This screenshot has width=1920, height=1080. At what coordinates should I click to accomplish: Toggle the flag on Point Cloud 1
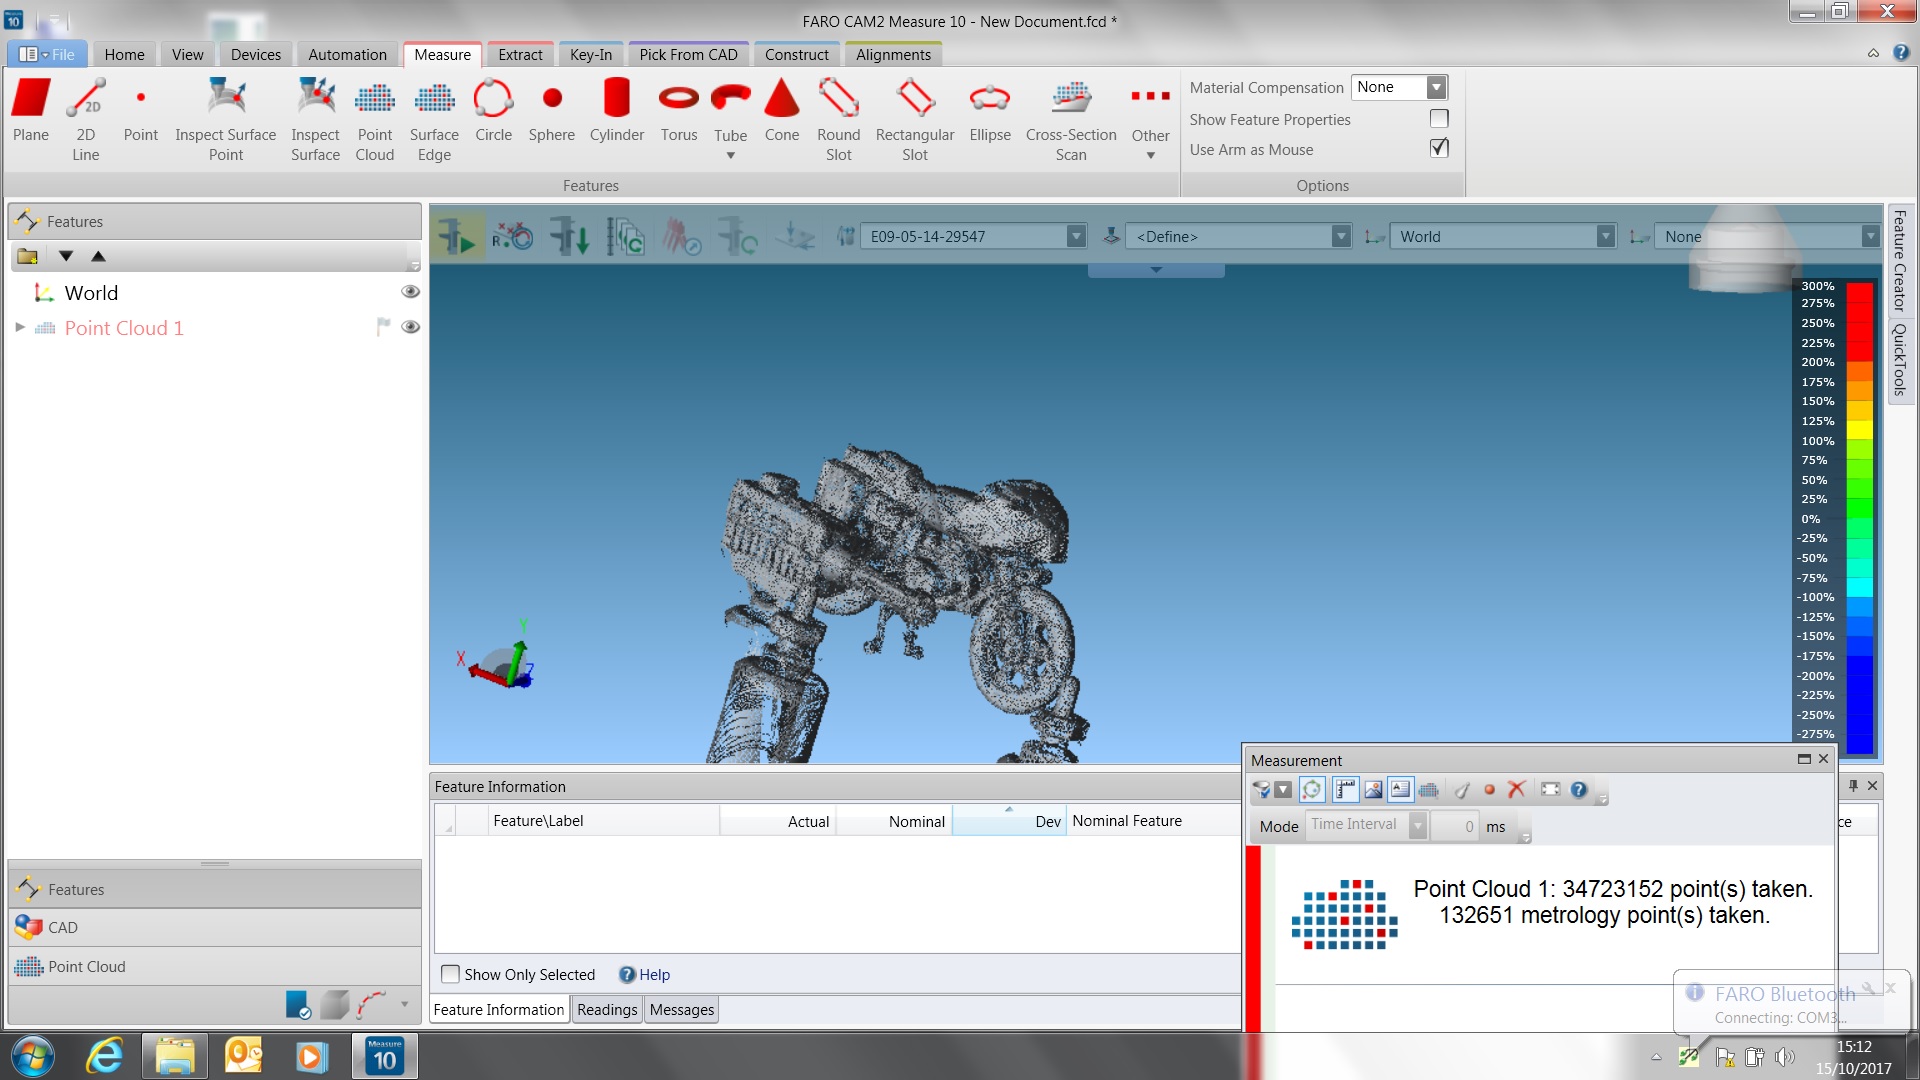382,327
